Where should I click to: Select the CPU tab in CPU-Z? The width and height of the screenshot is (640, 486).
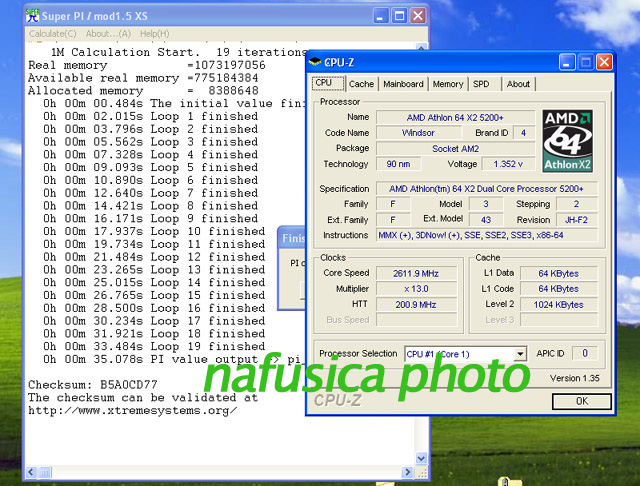coord(328,83)
